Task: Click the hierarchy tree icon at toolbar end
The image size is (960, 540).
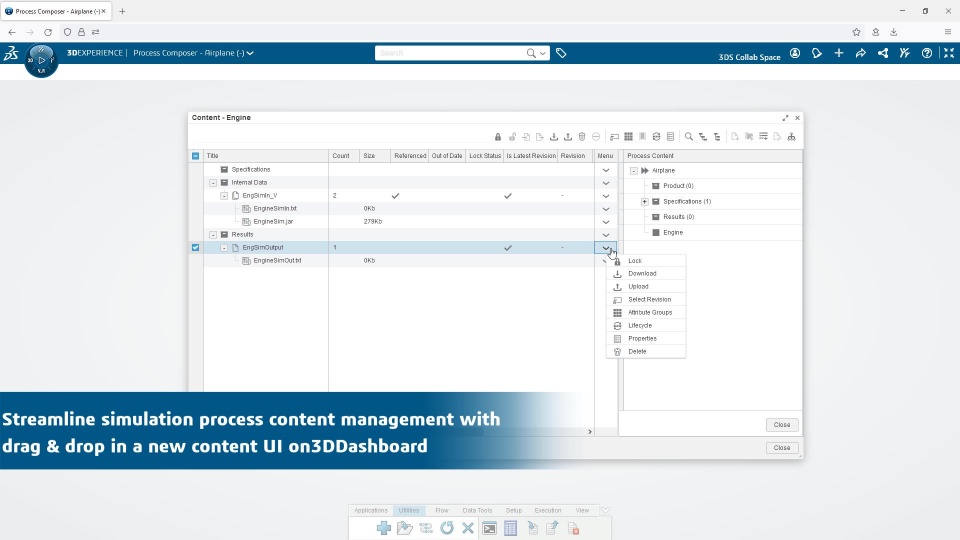Action: pyautogui.click(x=791, y=137)
